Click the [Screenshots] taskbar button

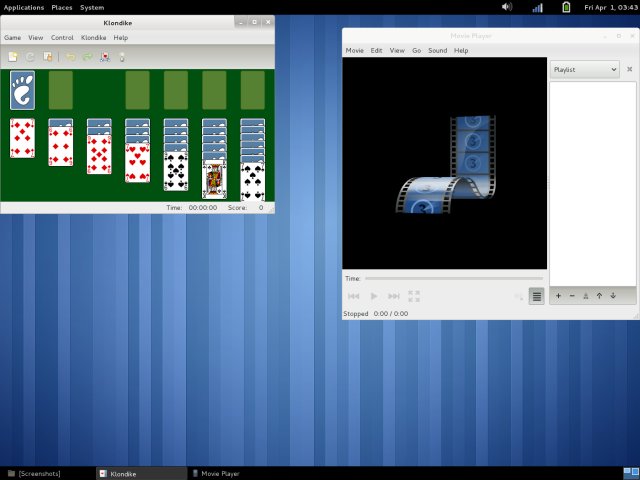[x=40, y=473]
